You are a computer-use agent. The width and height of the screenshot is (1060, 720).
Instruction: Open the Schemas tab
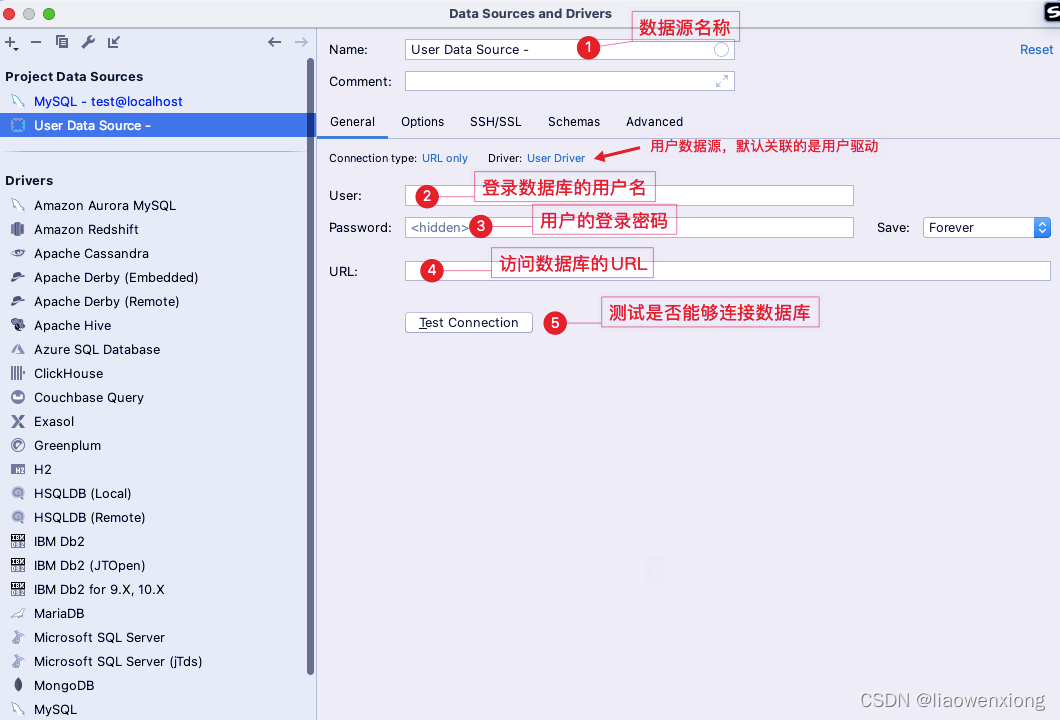coord(574,122)
